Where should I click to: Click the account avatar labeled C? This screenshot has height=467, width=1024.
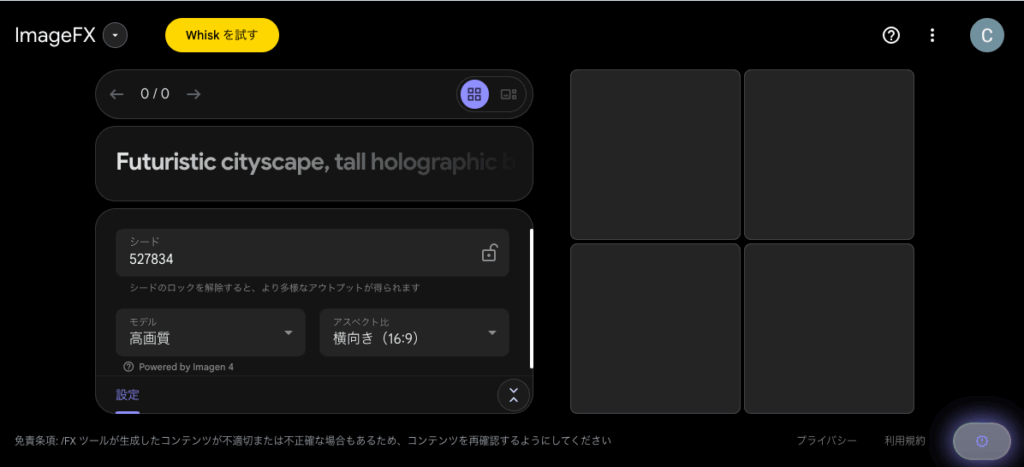986,35
